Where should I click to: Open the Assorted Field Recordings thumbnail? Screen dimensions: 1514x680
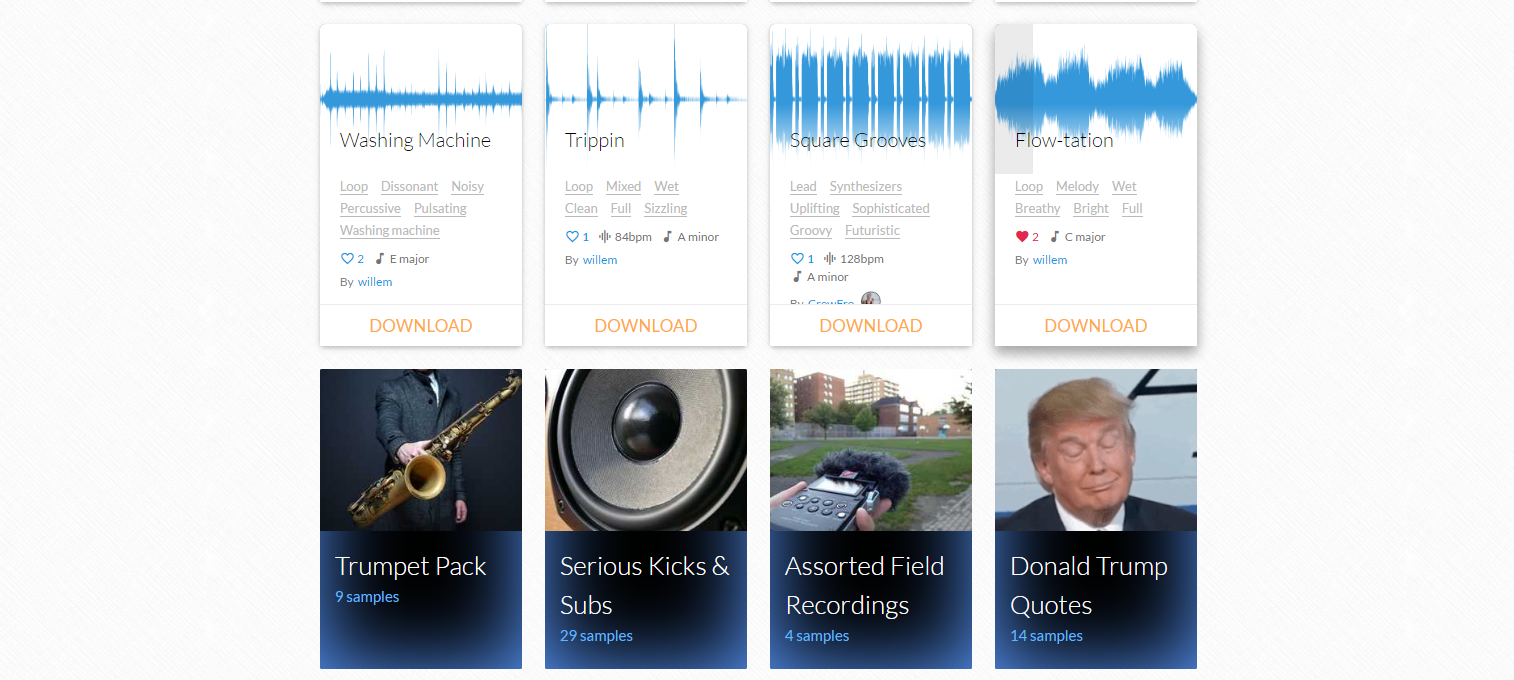pyautogui.click(x=871, y=450)
